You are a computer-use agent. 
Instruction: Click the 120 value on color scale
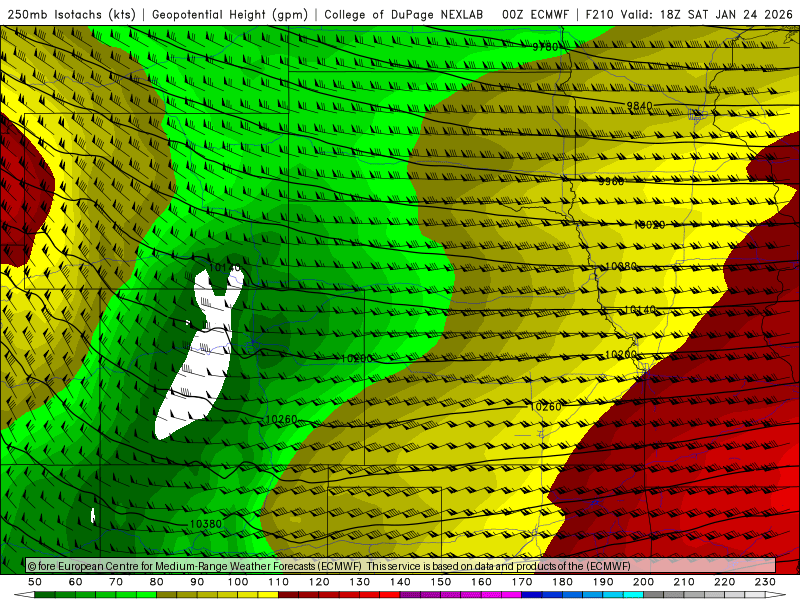(x=319, y=582)
